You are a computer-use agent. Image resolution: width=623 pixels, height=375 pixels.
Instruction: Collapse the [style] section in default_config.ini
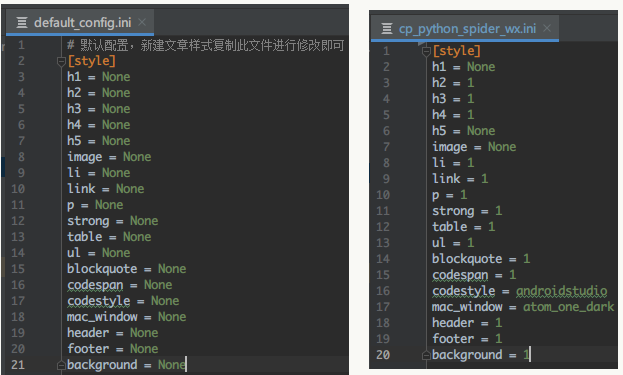(x=61, y=61)
